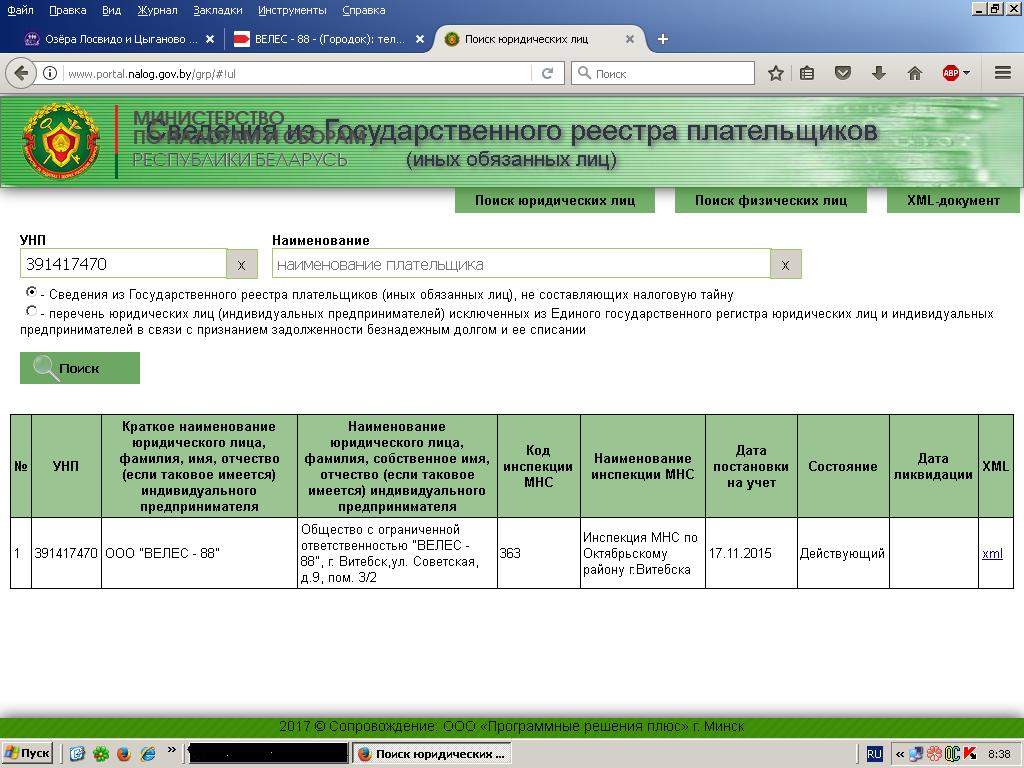Open the downloads arrow icon

(x=879, y=73)
